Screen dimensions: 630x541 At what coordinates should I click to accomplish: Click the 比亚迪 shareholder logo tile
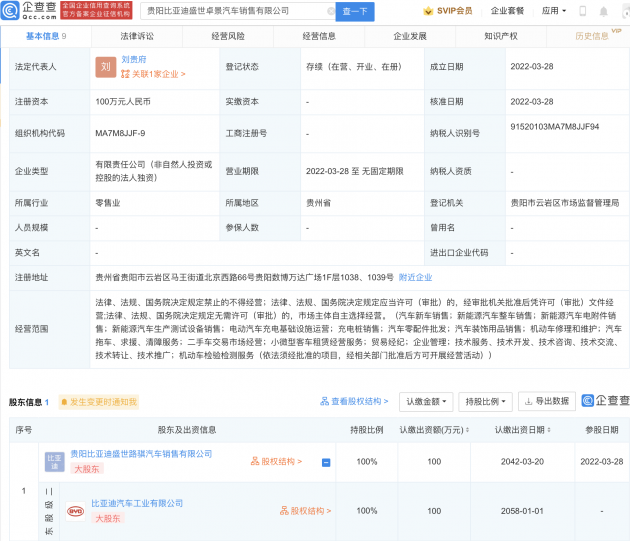[55, 462]
